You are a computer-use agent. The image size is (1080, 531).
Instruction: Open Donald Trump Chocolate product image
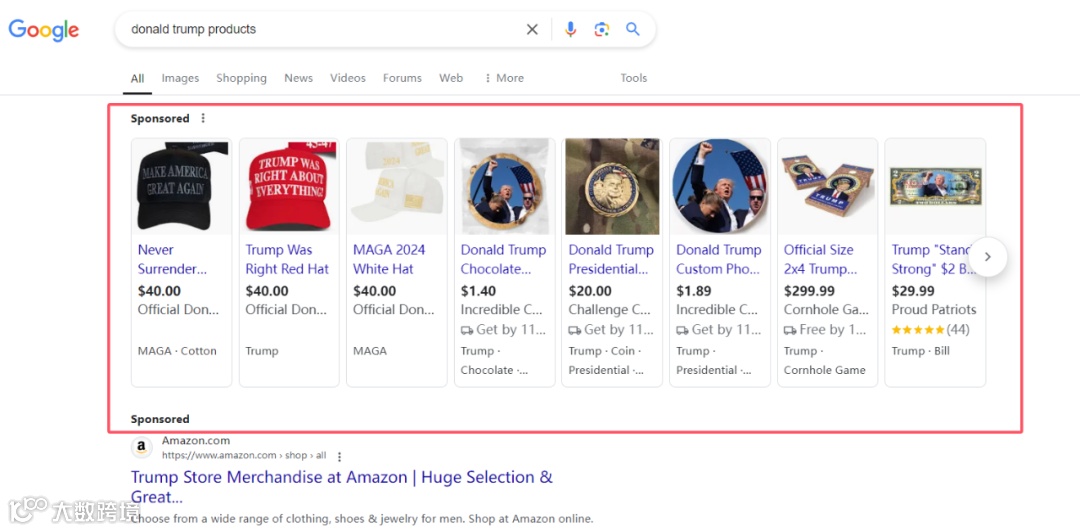(x=505, y=187)
